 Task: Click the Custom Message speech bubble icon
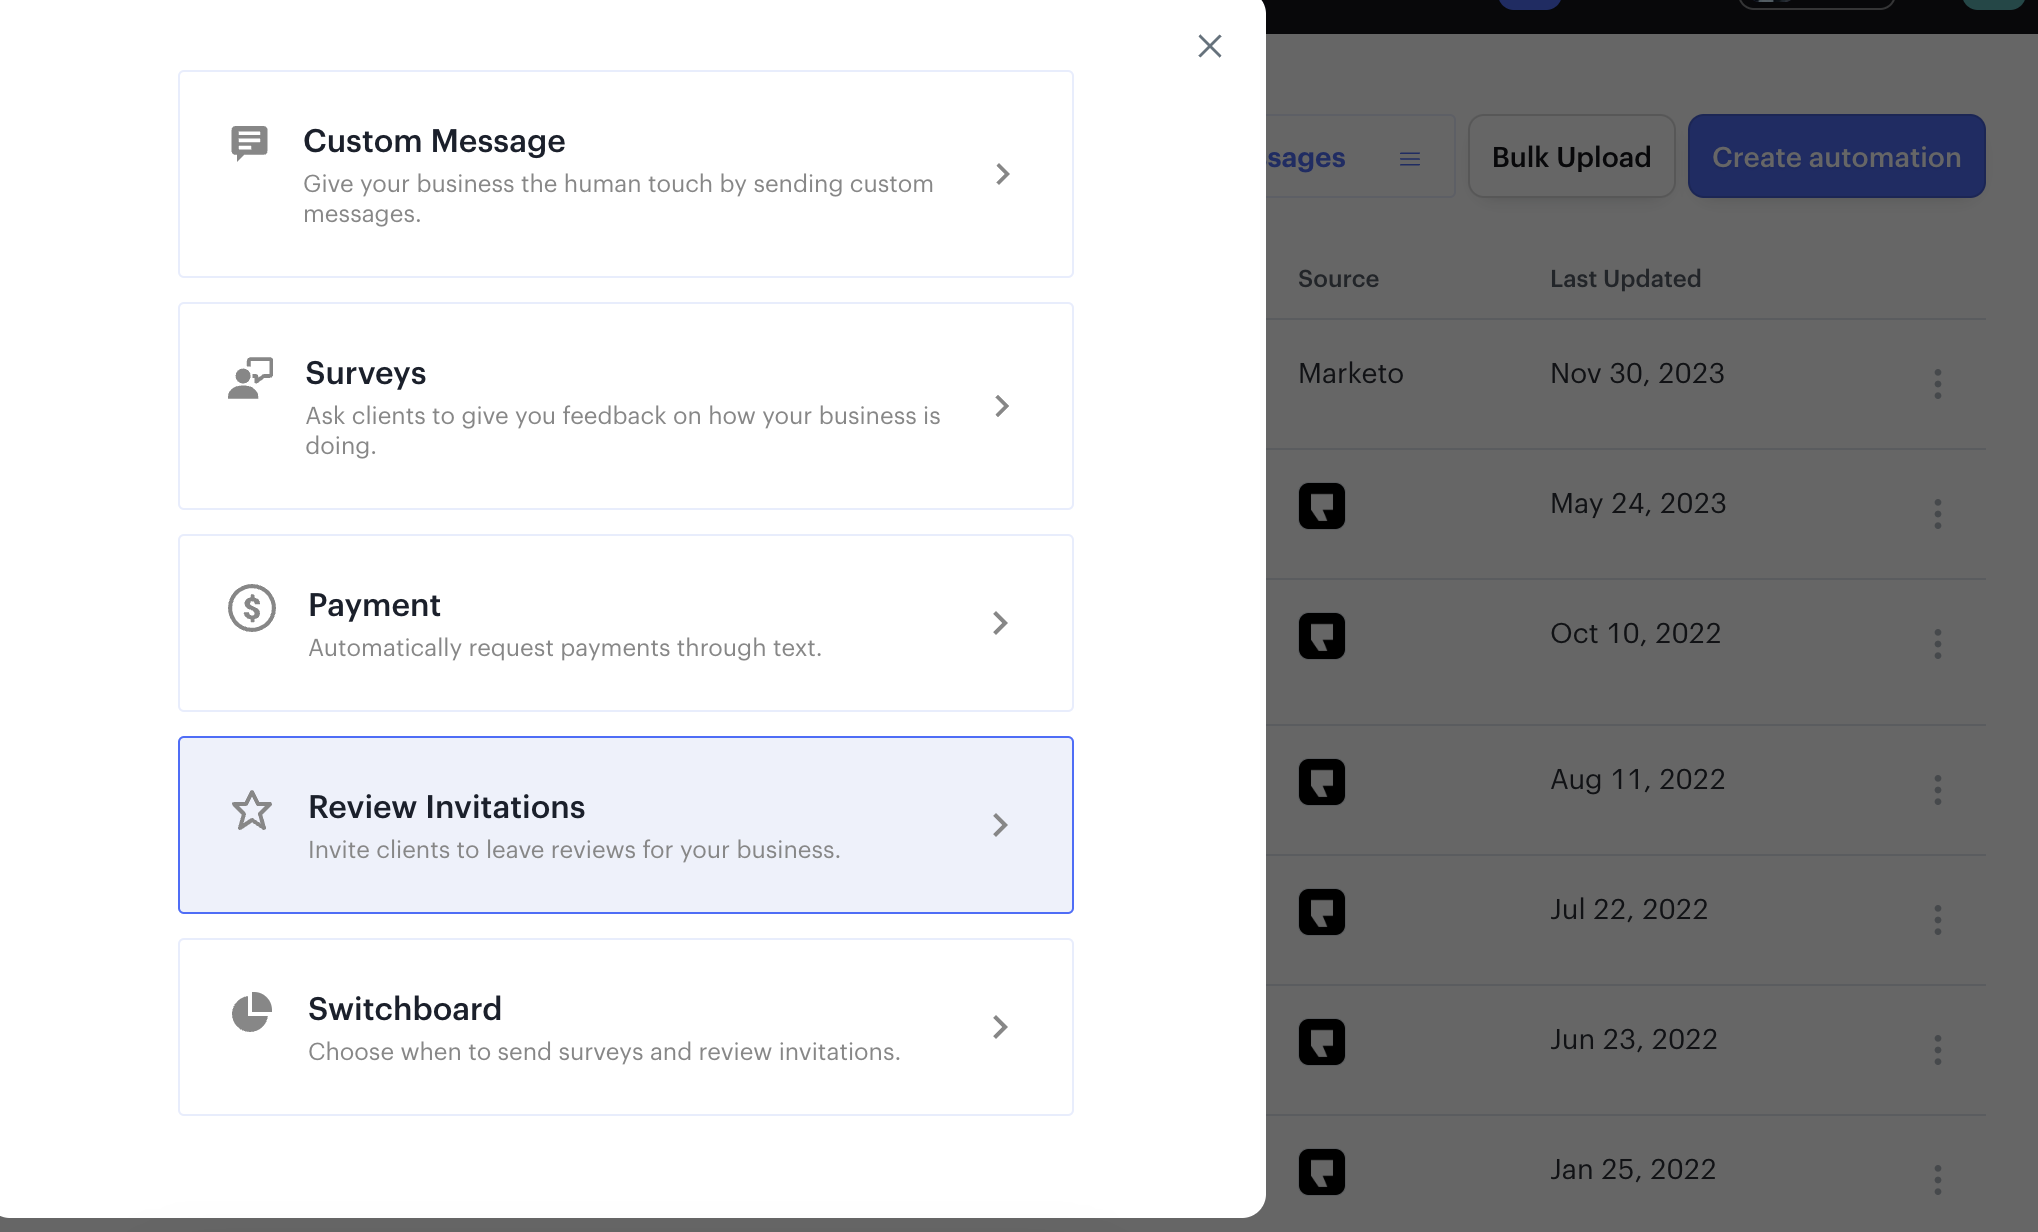tap(249, 143)
